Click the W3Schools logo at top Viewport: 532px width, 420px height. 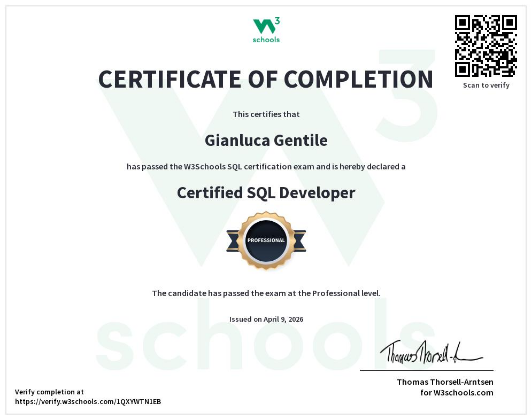[266, 31]
